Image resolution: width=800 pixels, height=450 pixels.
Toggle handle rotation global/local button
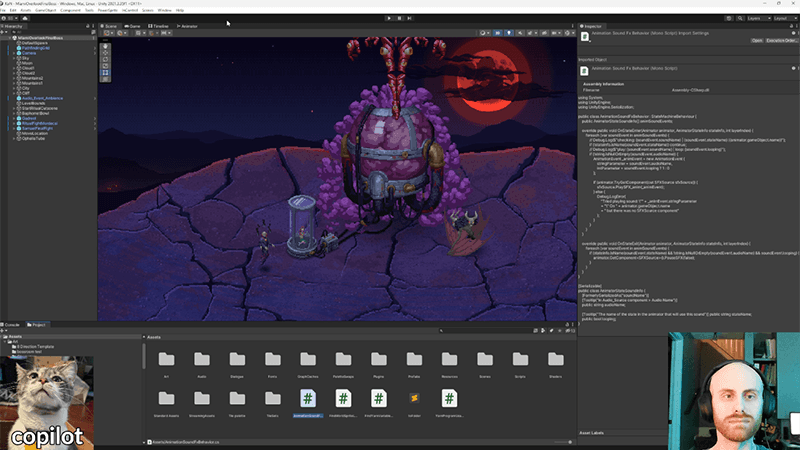tap(121, 33)
